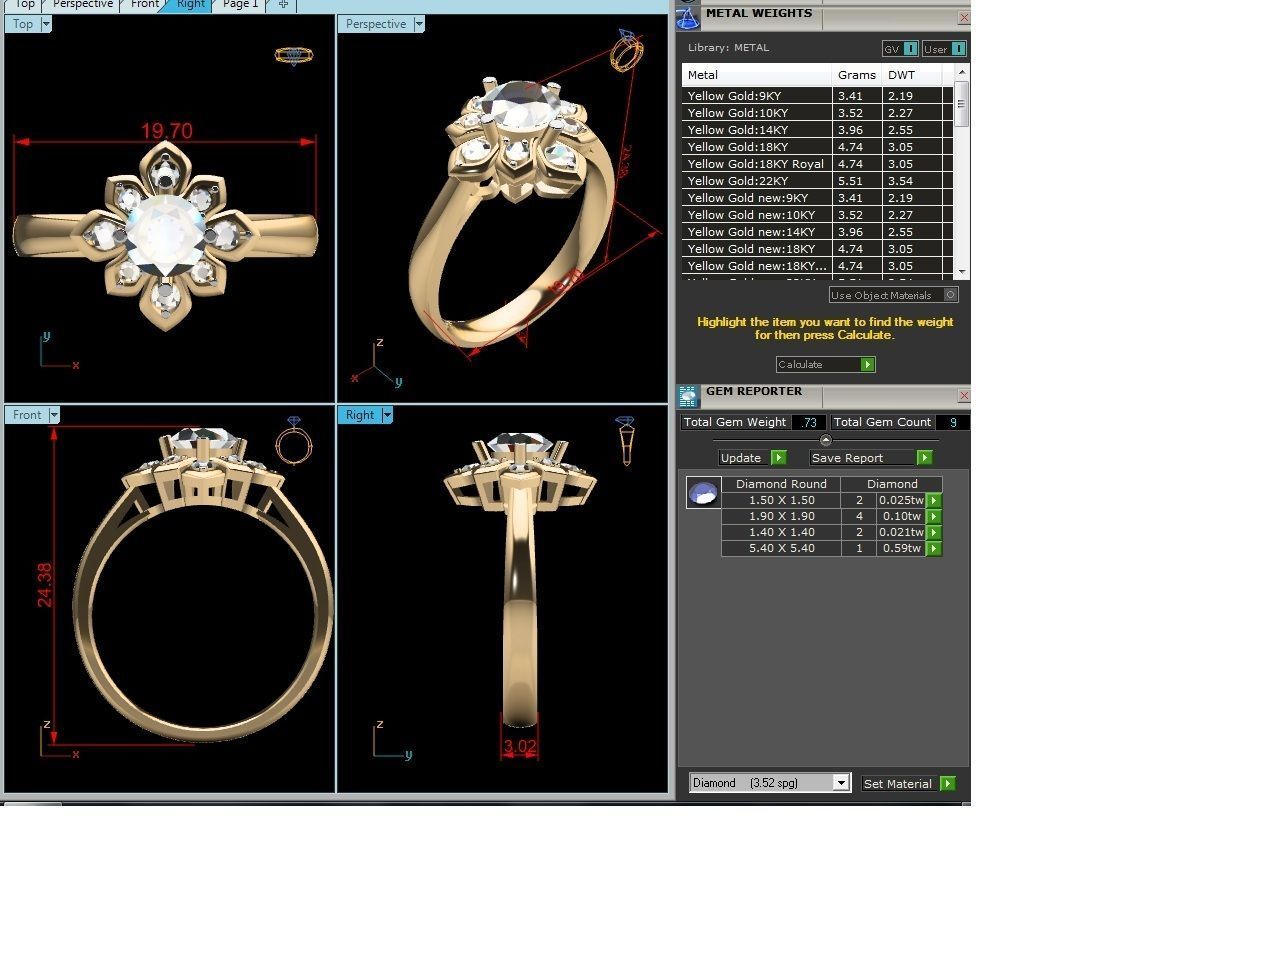
Task: Select the Yellow Gold:14KY row
Action: tap(818, 130)
